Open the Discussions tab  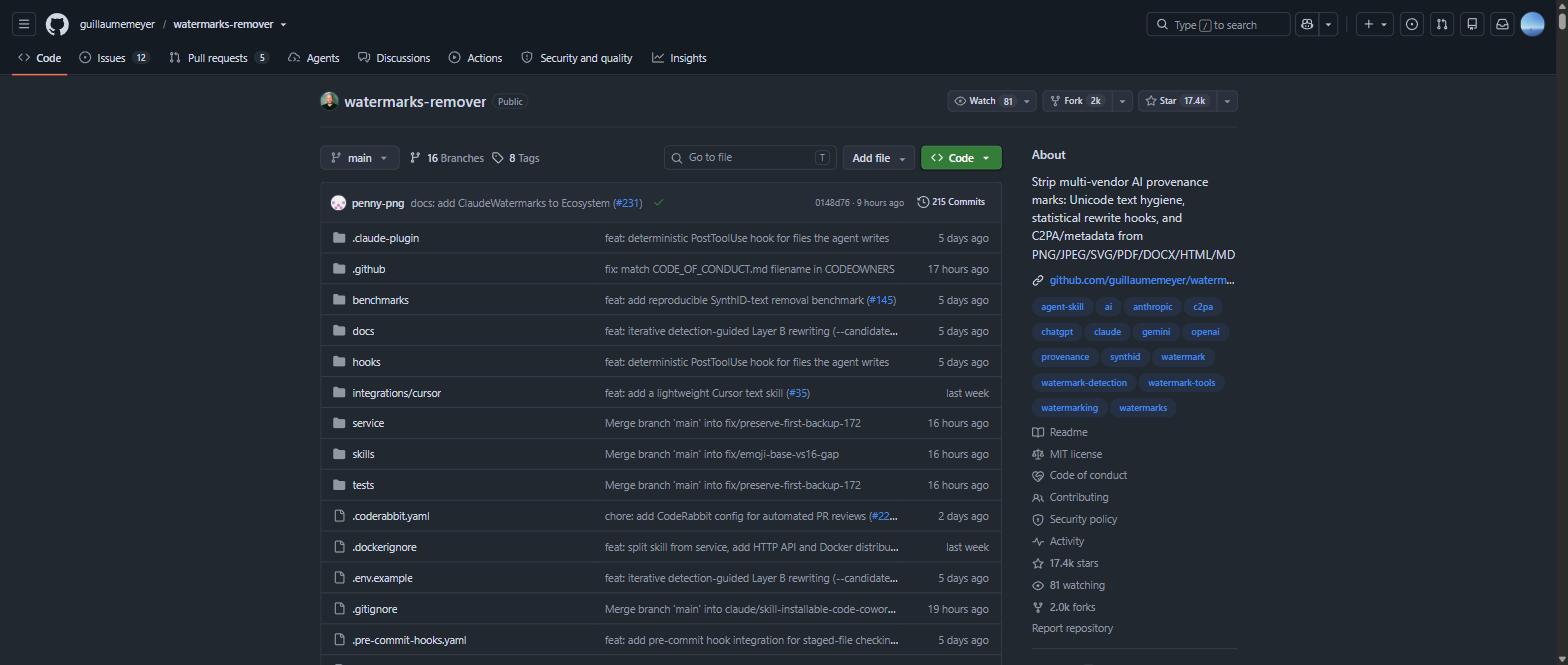394,58
